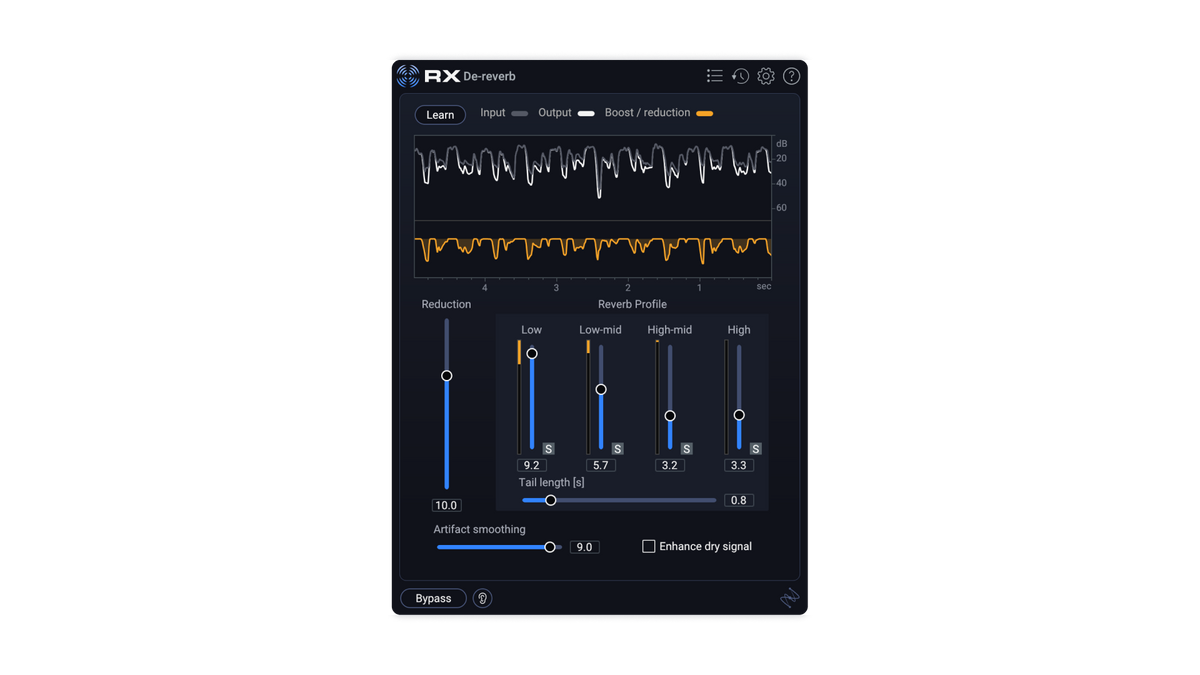The width and height of the screenshot is (1200, 675).
Task: Click the Reduction slider handle
Action: (x=447, y=376)
